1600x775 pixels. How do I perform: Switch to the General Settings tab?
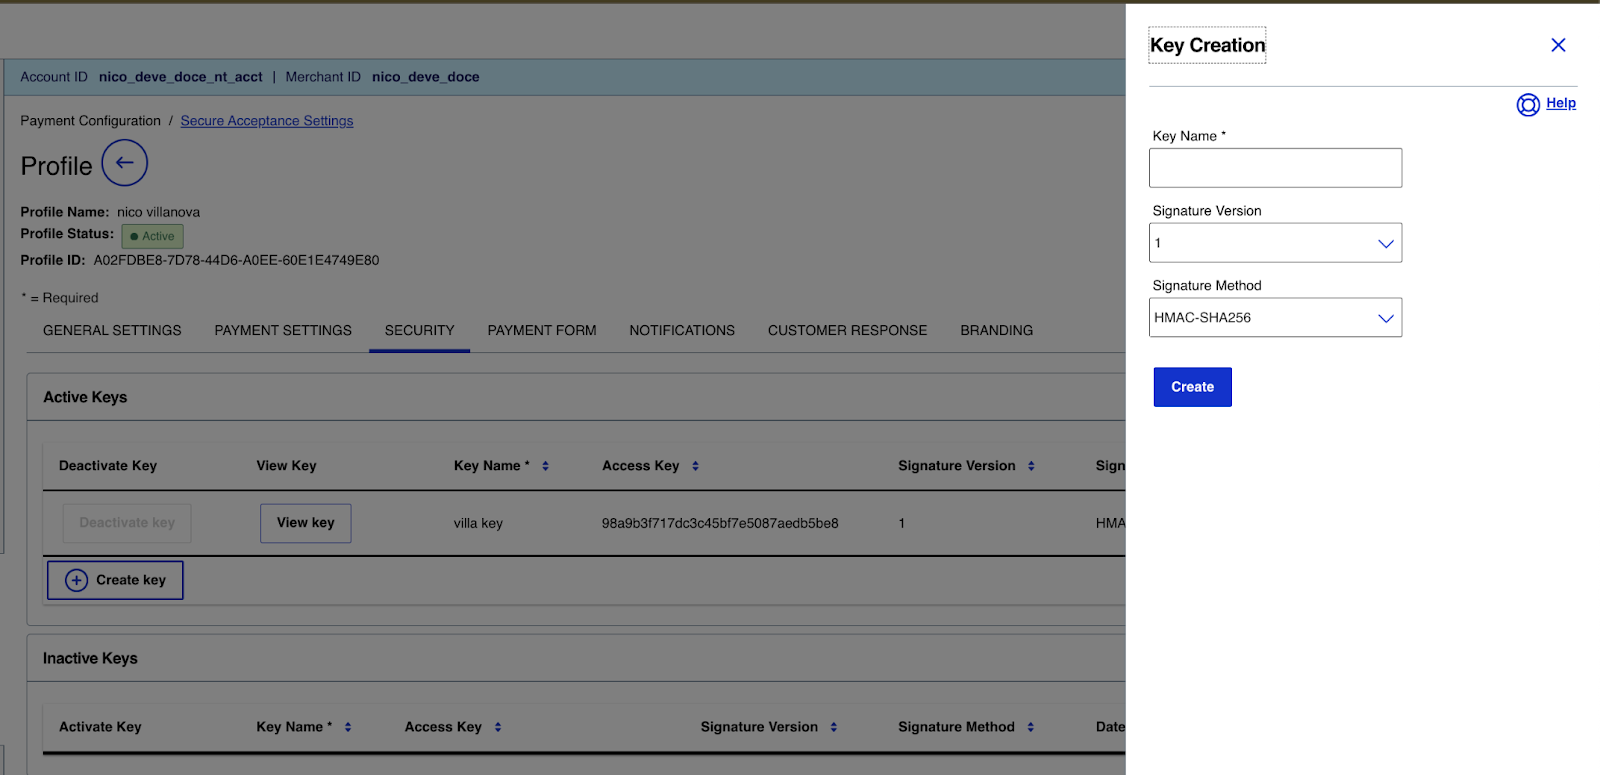tap(112, 330)
